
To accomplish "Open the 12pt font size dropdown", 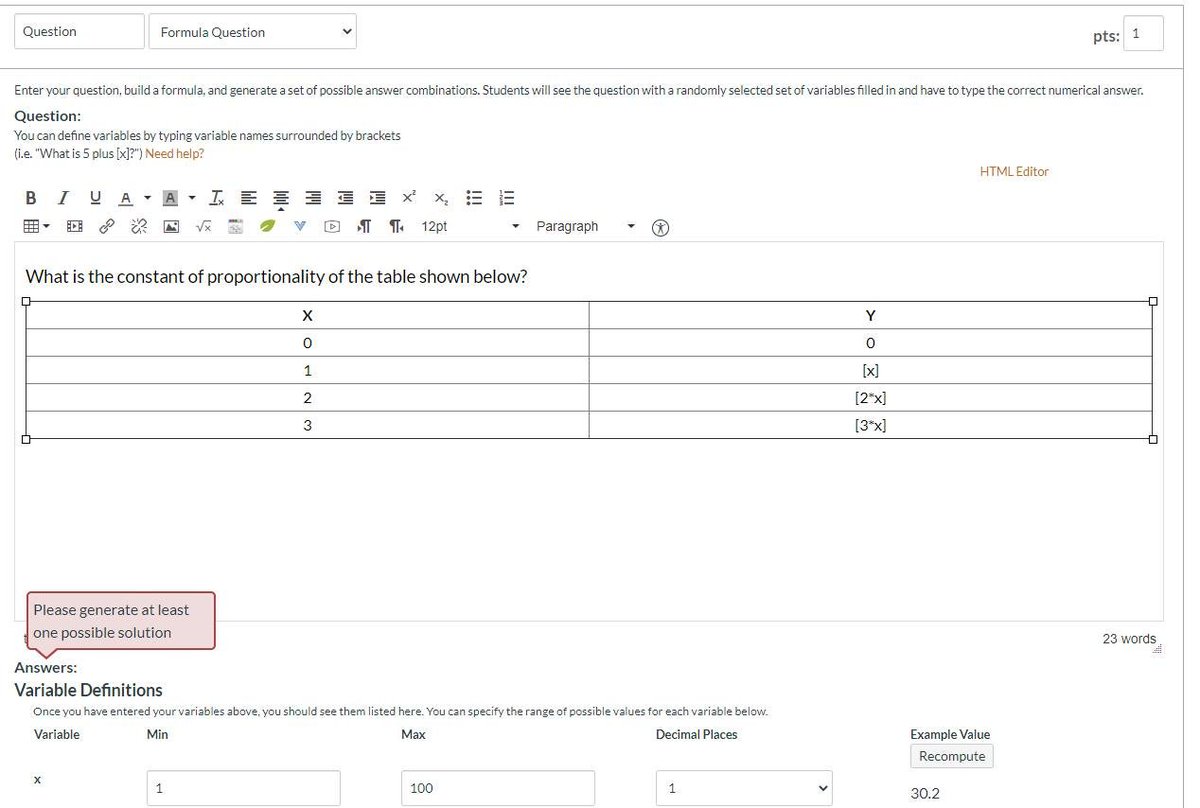I will (470, 226).
